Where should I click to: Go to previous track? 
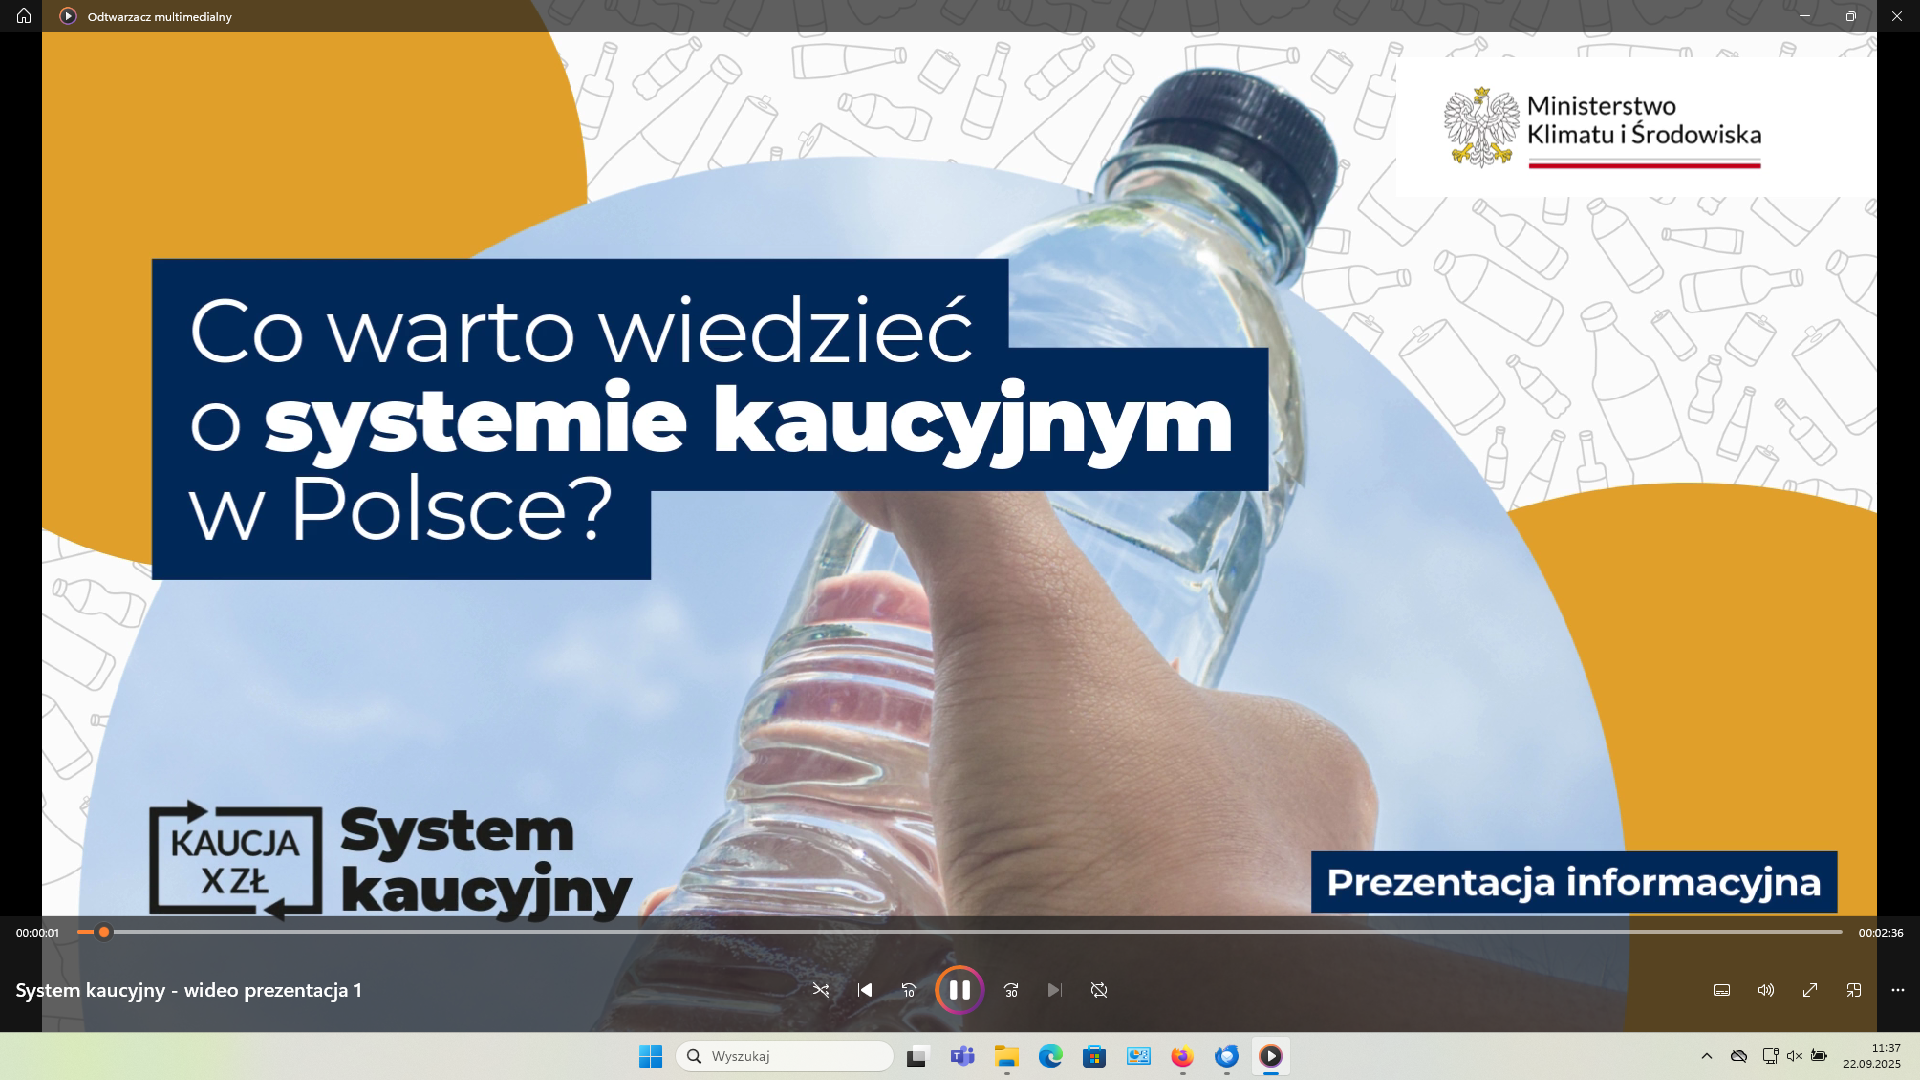pyautogui.click(x=865, y=990)
